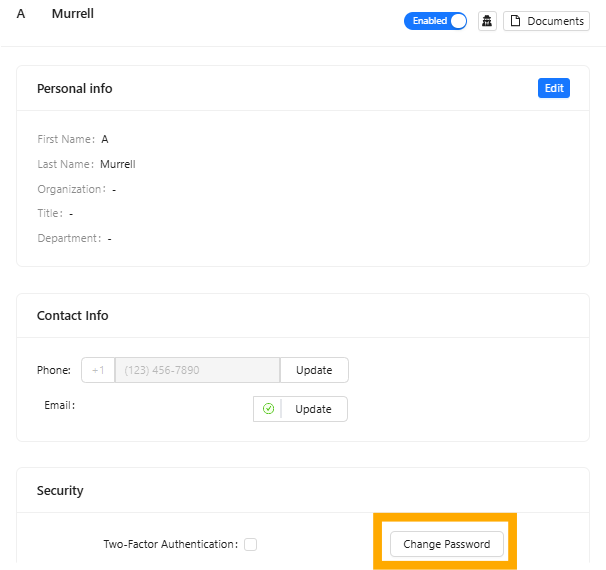Click the Organization field label
Viewport: 606px width, 570px height.
click(x=70, y=189)
